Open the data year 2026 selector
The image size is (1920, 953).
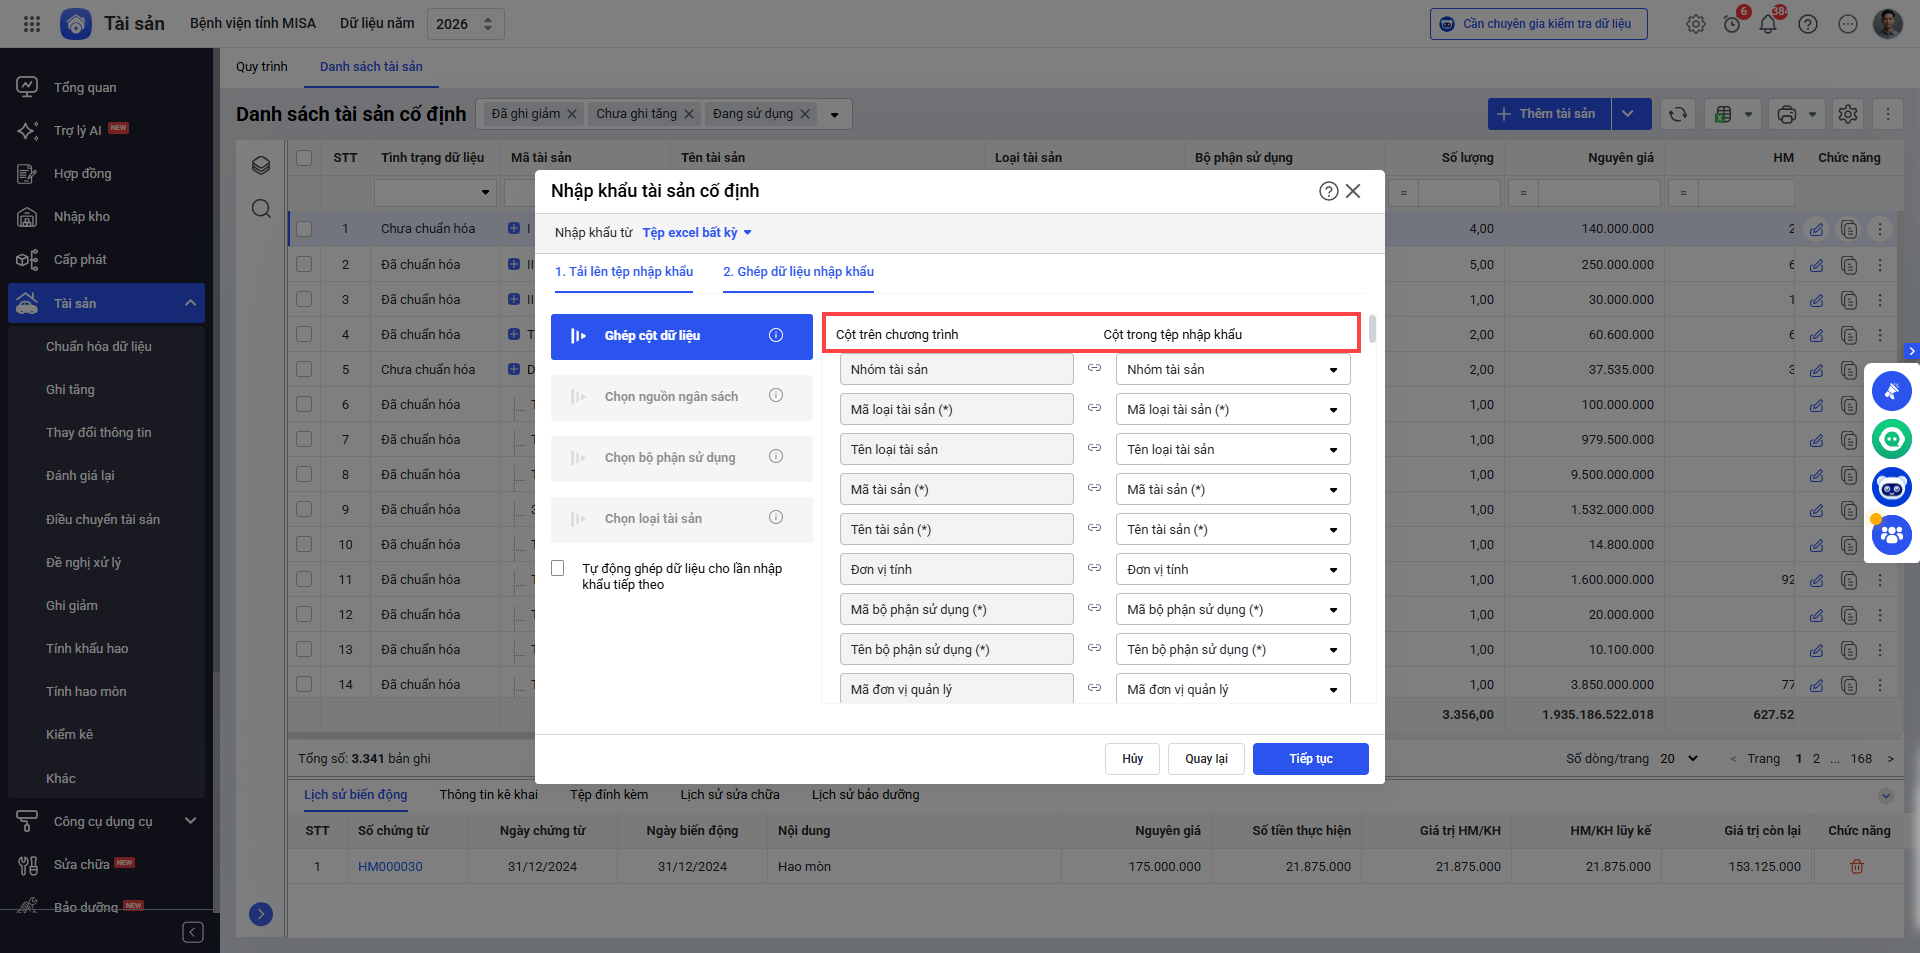click(465, 24)
